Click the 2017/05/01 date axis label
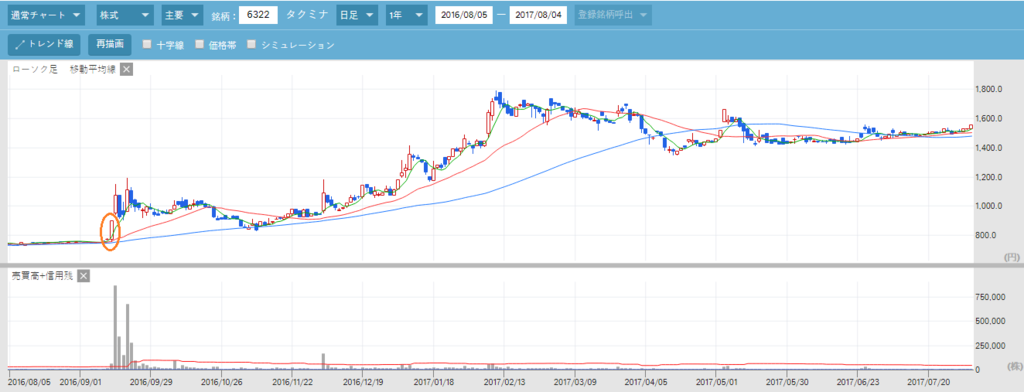The height and width of the screenshot is (392, 1024). [716, 381]
